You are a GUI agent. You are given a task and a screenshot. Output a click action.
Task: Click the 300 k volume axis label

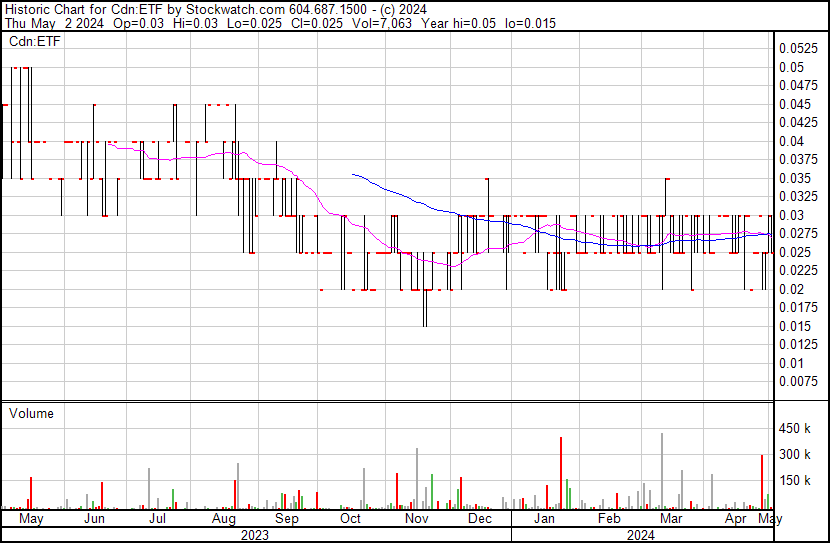click(x=795, y=455)
